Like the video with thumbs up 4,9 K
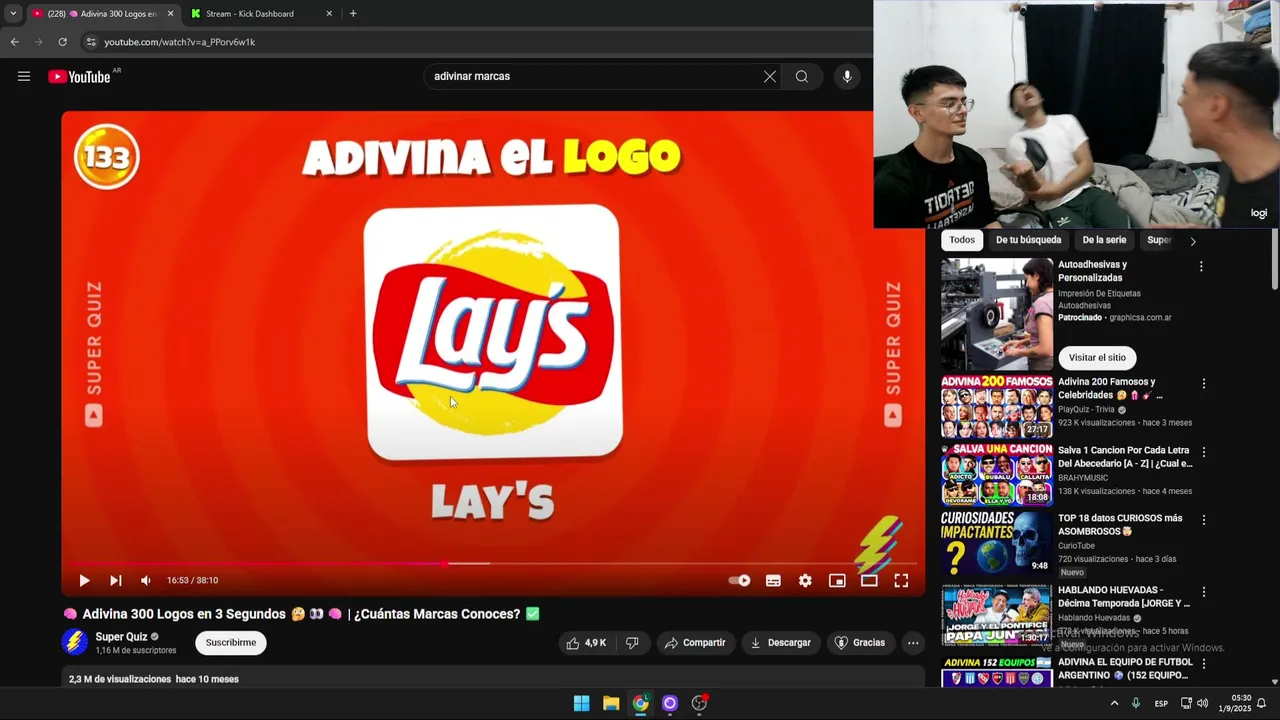Viewport: 1280px width, 720px height. click(x=586, y=643)
